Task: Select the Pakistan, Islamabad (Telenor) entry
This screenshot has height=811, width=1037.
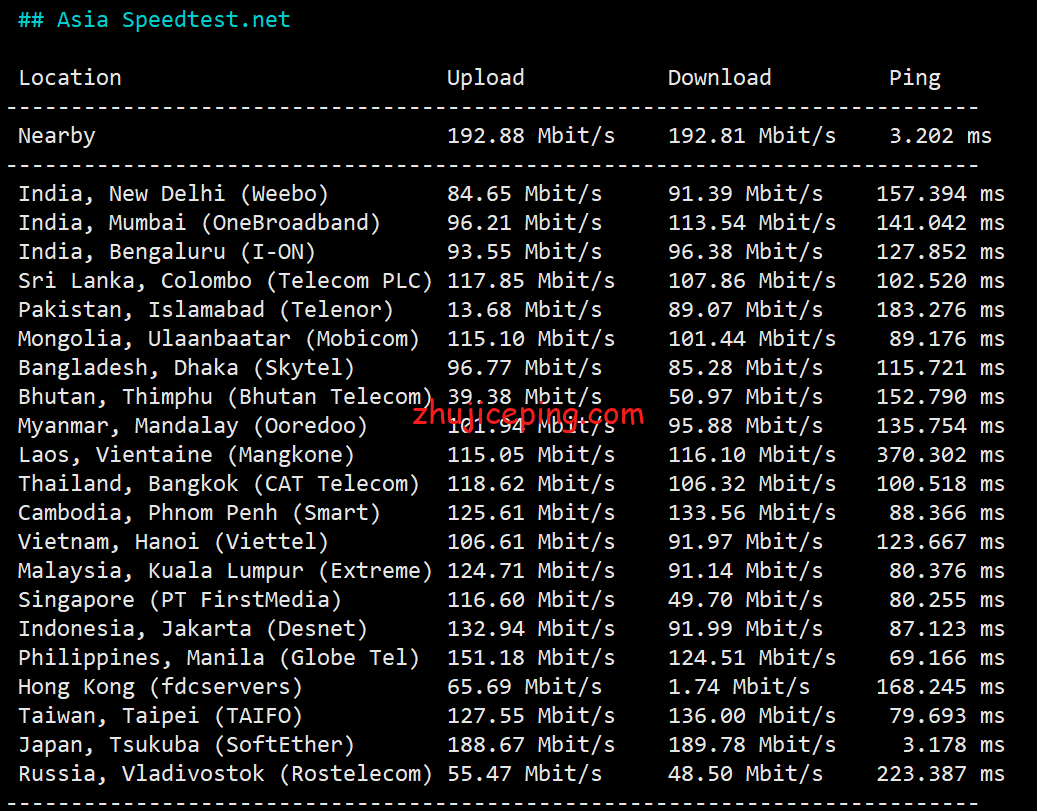Action: (x=206, y=310)
